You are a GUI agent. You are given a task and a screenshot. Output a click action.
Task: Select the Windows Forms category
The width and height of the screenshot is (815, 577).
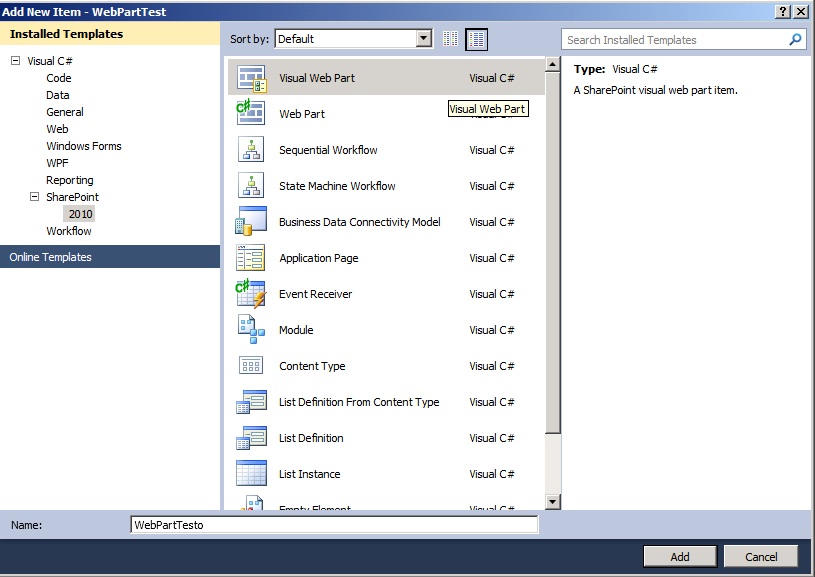[84, 146]
